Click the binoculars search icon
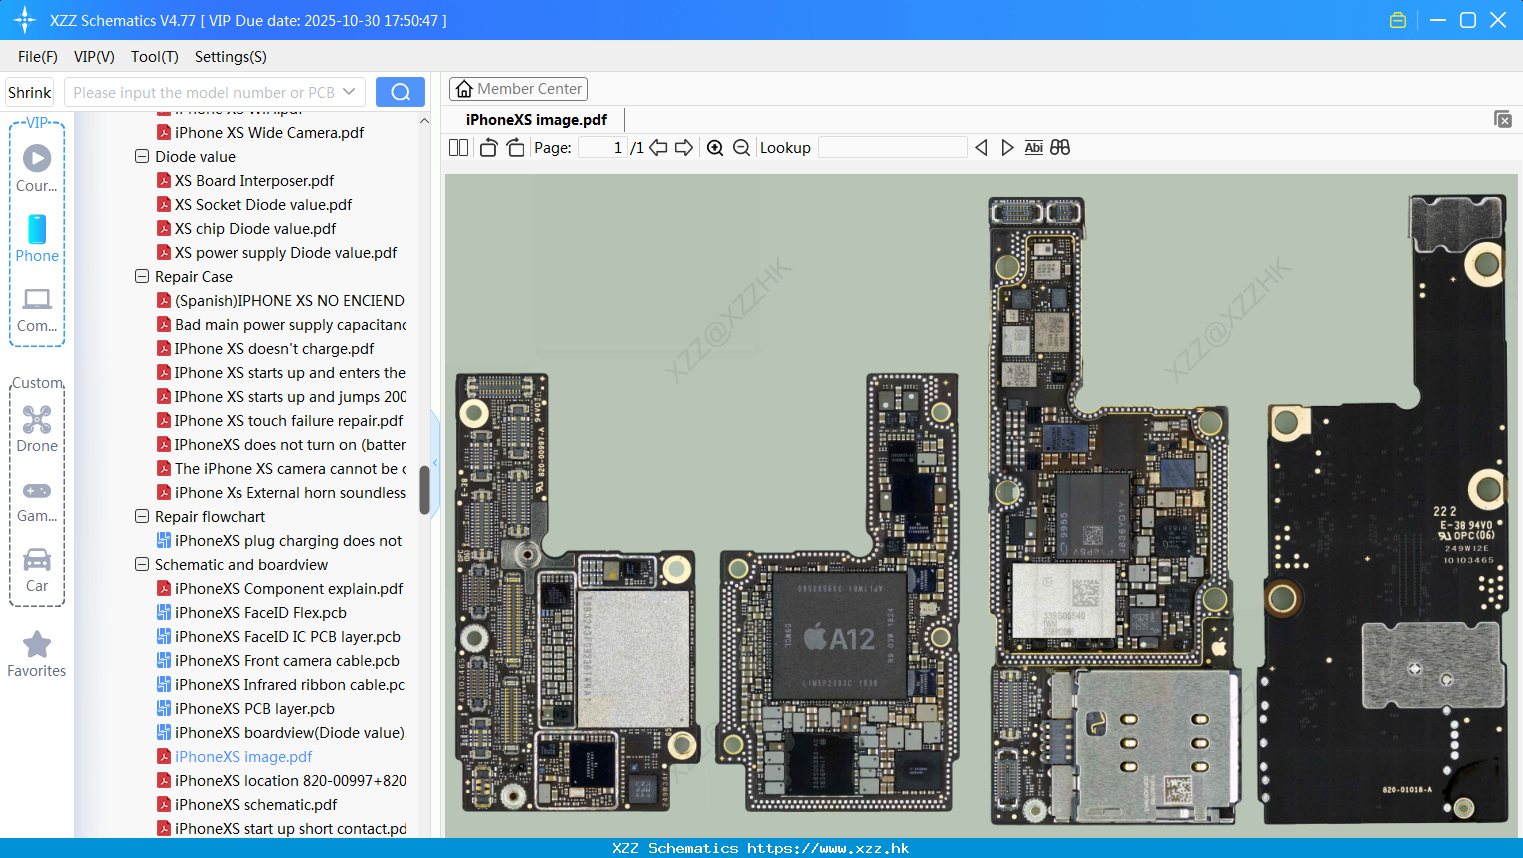Viewport: 1523px width, 858px height. coord(1060,147)
